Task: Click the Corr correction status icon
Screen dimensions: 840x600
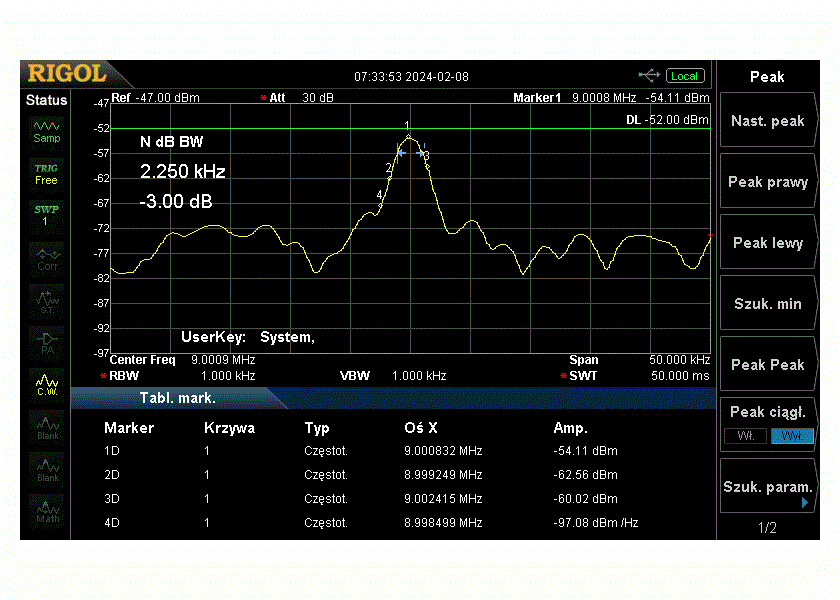Action: click(x=46, y=260)
